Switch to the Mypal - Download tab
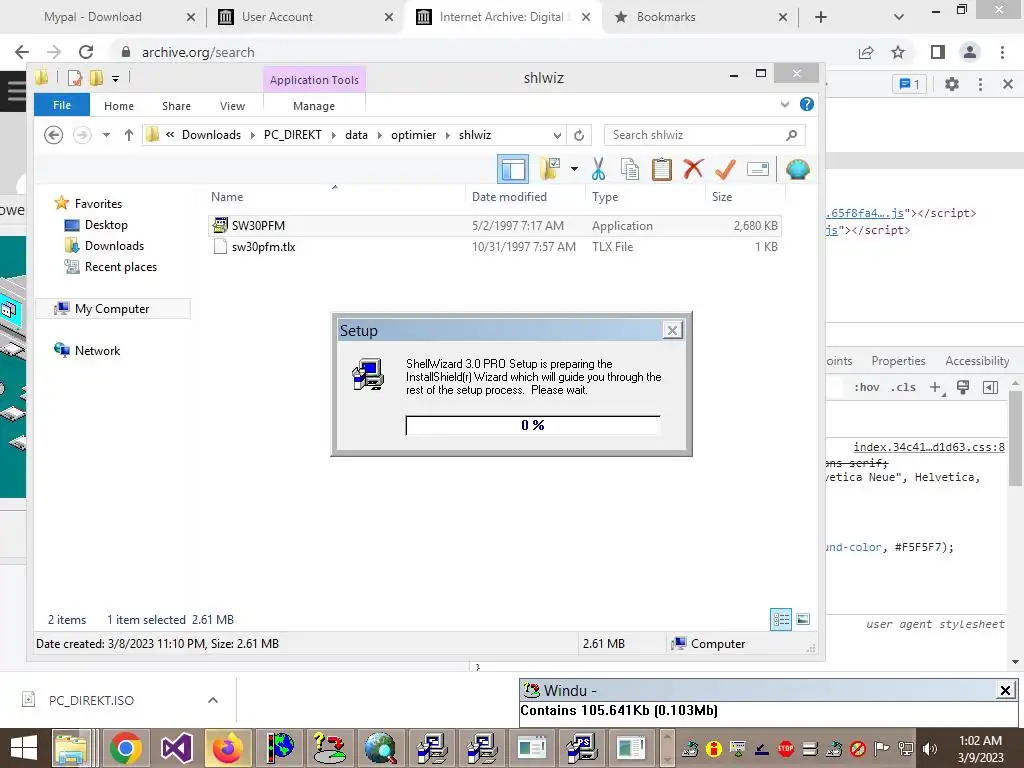The width and height of the screenshot is (1024, 768). [x=92, y=17]
